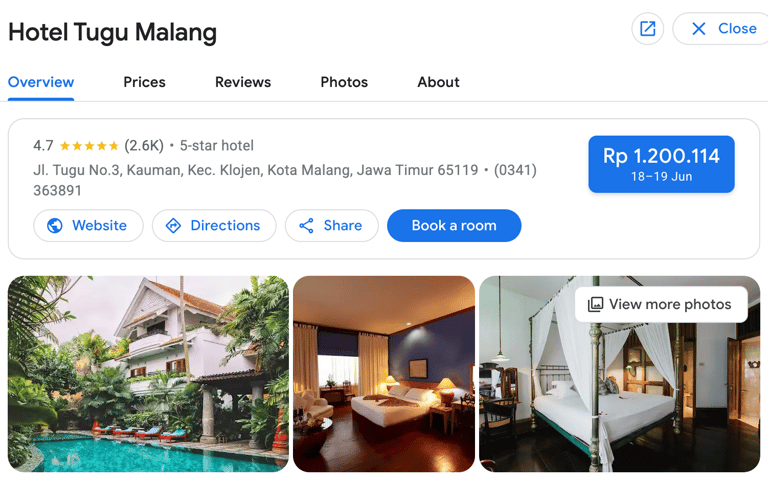Open hotel in new window icon
This screenshot has height=483, width=768.
point(648,28)
